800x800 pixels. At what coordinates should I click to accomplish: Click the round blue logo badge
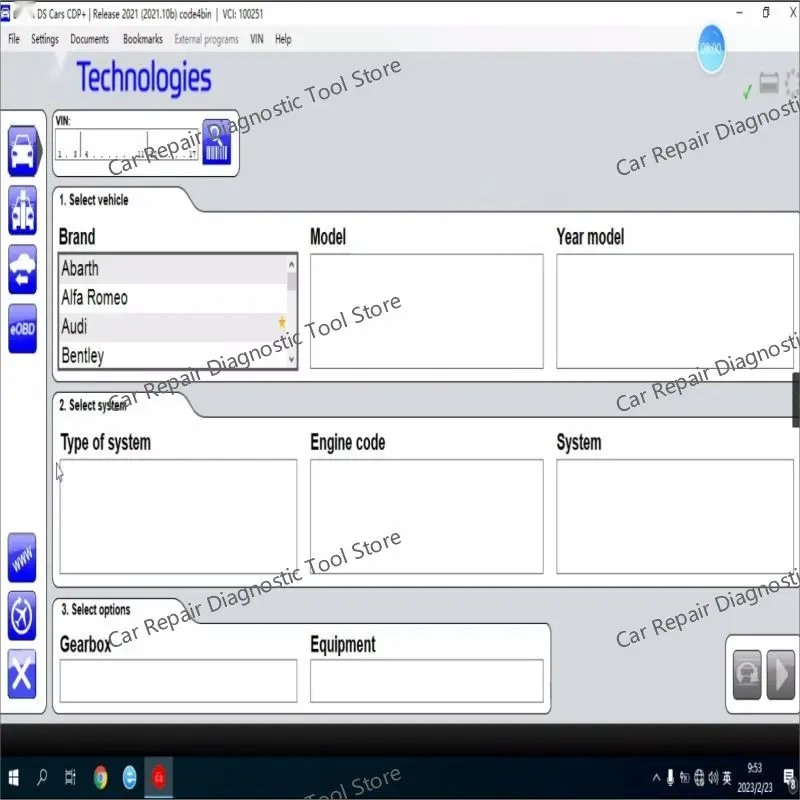tap(711, 48)
